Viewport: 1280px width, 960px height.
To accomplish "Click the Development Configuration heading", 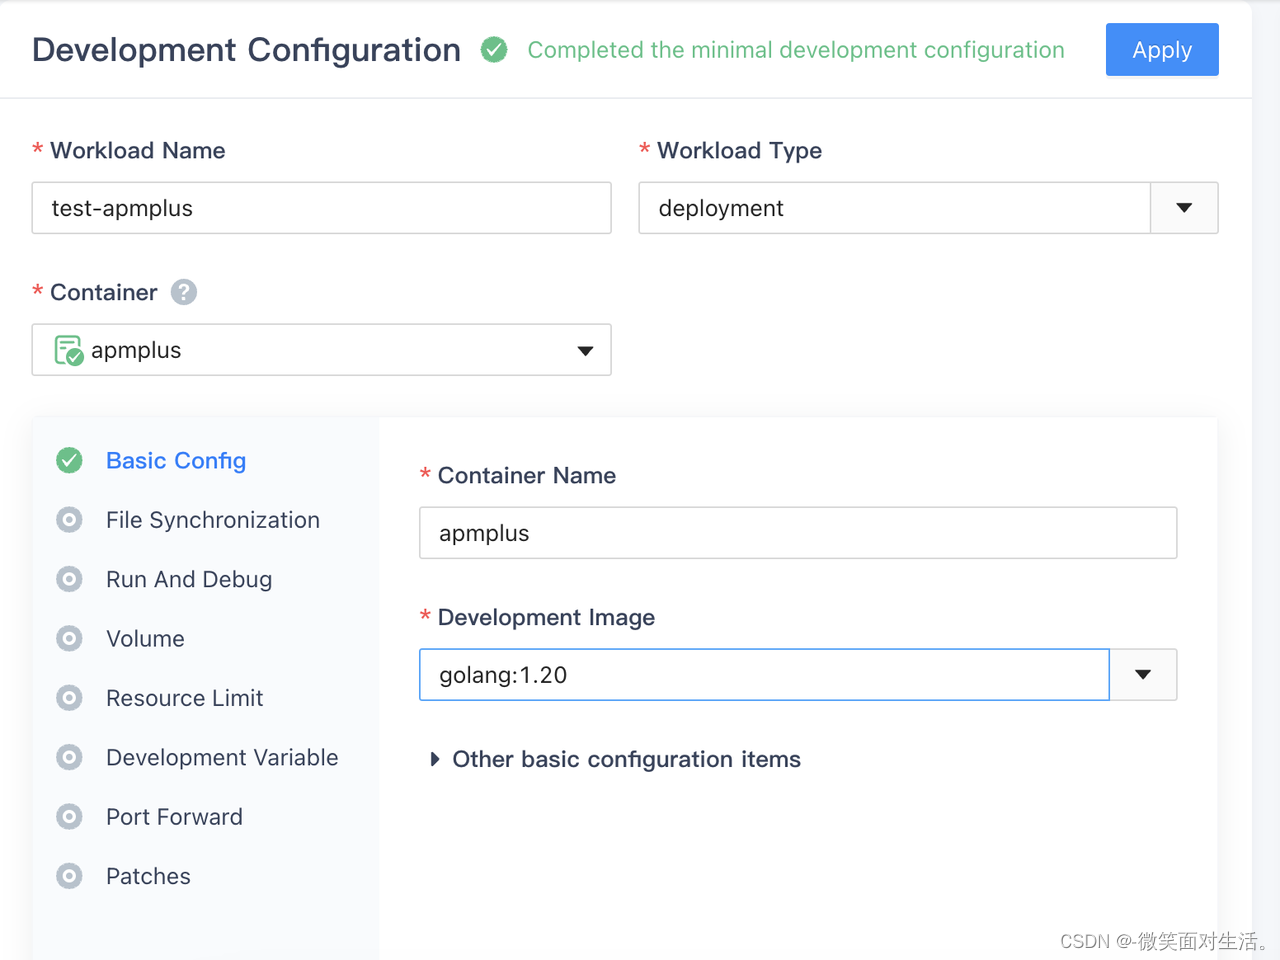I will click(246, 50).
